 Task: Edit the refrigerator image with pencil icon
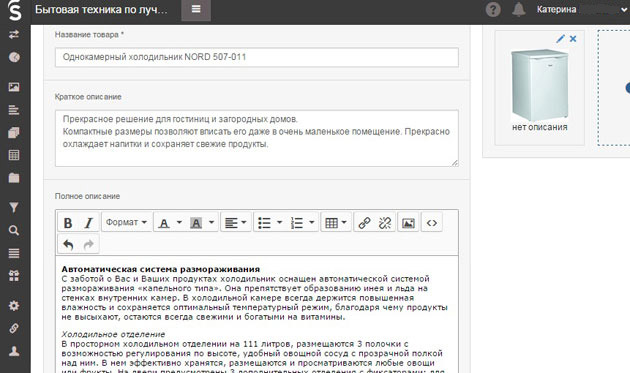(x=560, y=39)
